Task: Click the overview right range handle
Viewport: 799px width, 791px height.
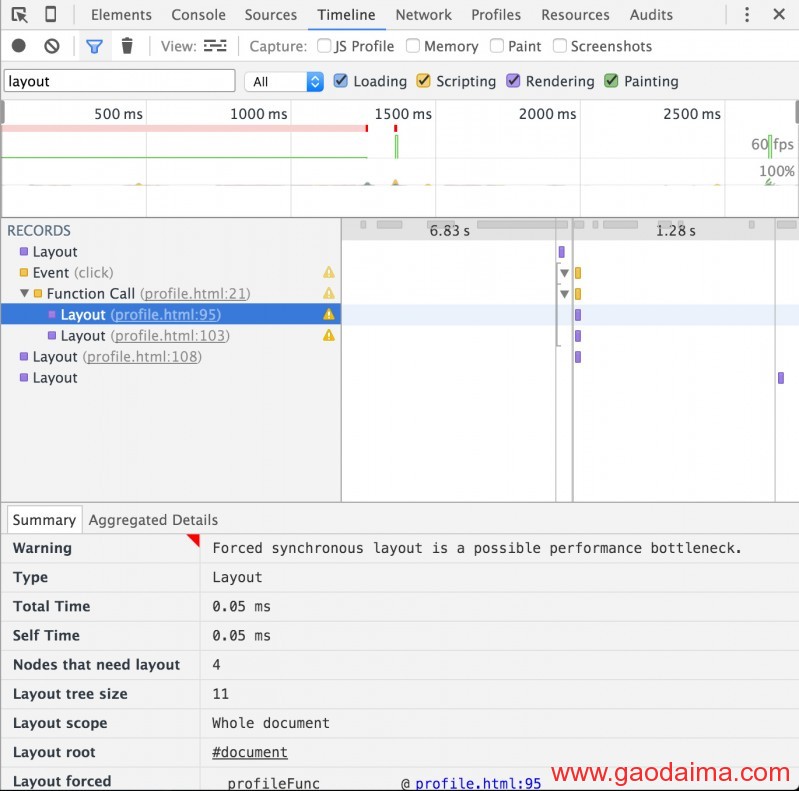Action: coord(796,112)
